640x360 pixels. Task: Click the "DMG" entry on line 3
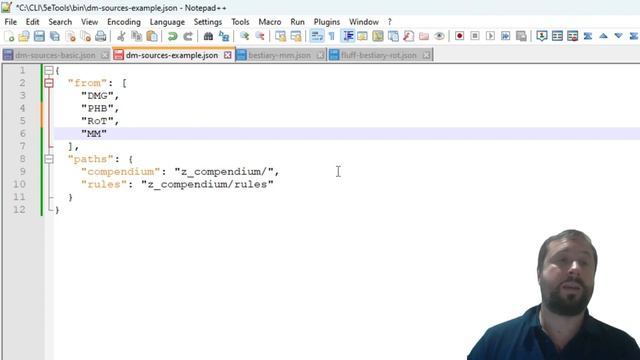point(97,96)
